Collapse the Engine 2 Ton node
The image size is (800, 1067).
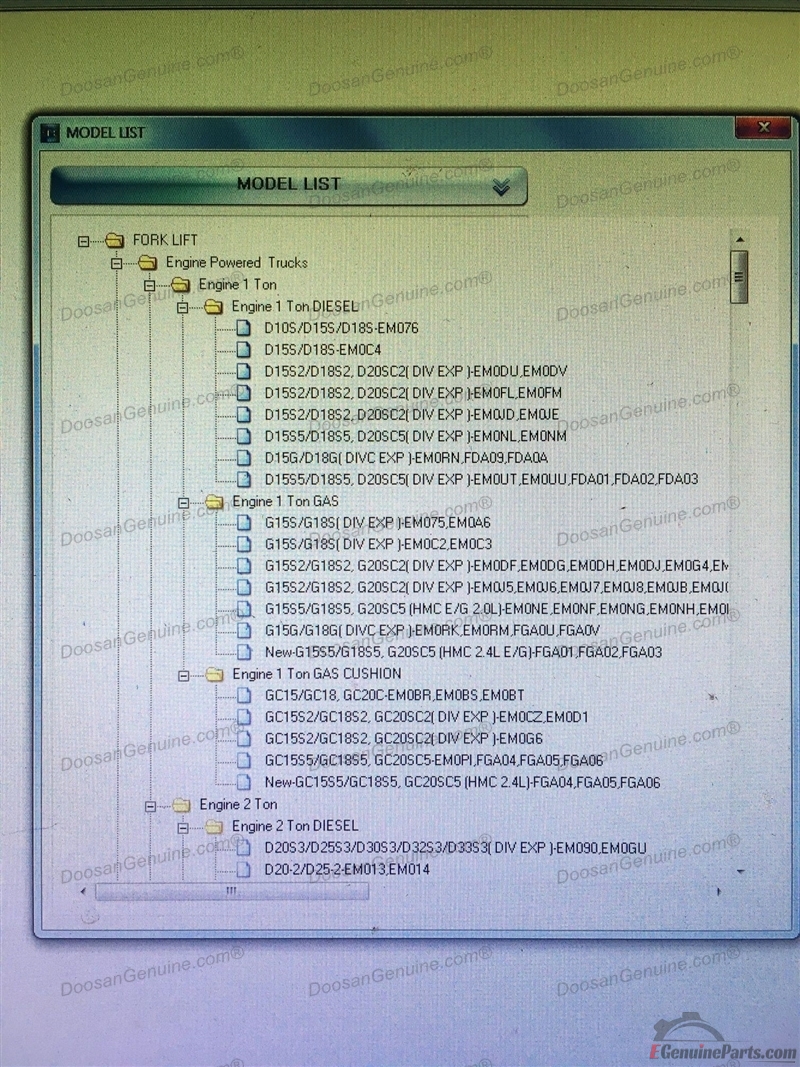[x=150, y=805]
